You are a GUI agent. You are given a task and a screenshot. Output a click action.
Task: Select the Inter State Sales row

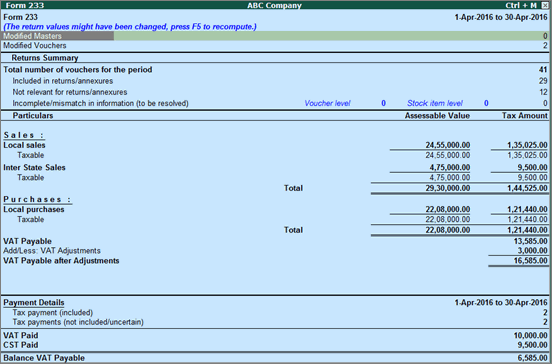point(275,168)
